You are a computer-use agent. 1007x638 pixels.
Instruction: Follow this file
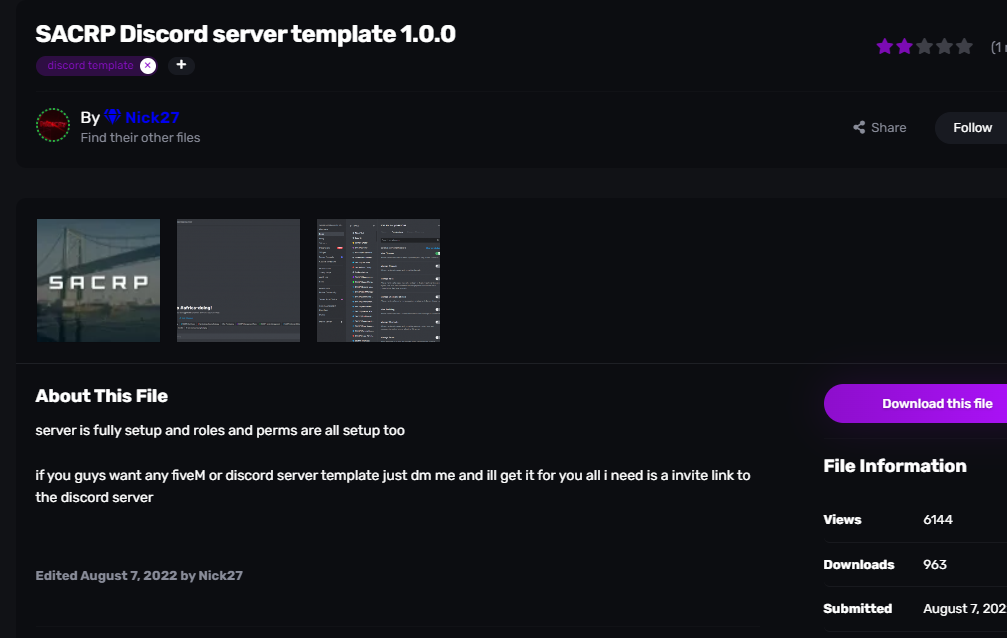[972, 128]
